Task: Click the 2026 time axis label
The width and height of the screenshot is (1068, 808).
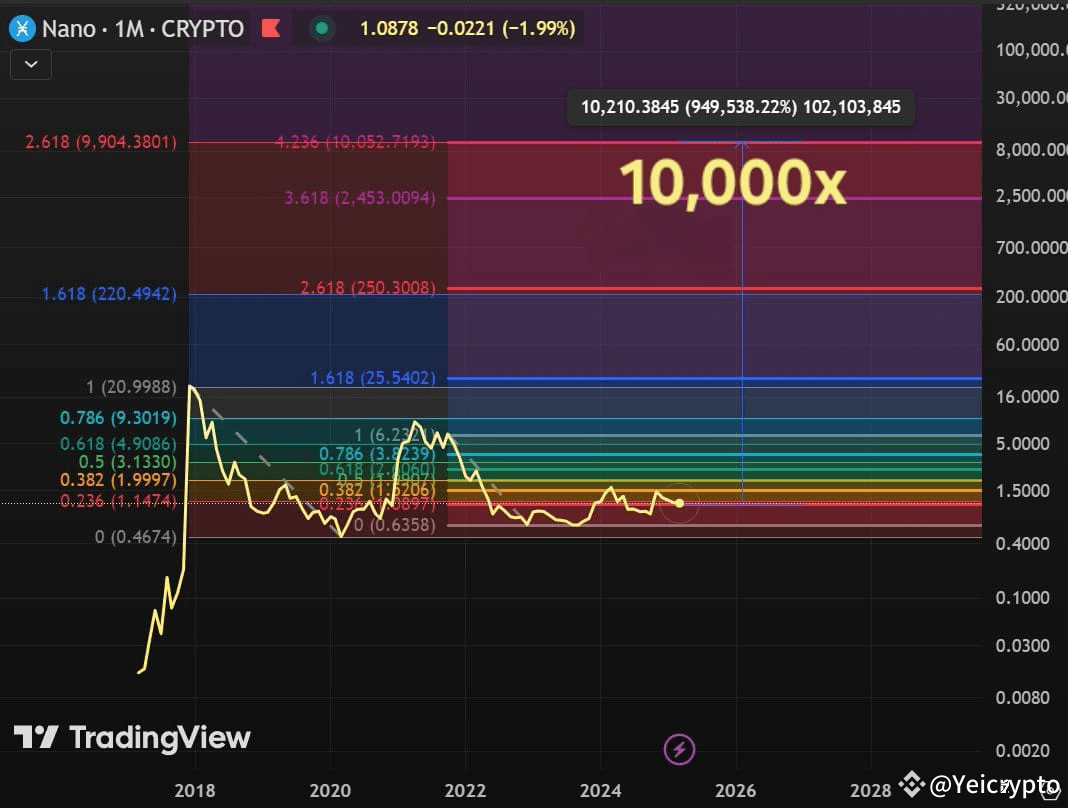Action: (736, 790)
